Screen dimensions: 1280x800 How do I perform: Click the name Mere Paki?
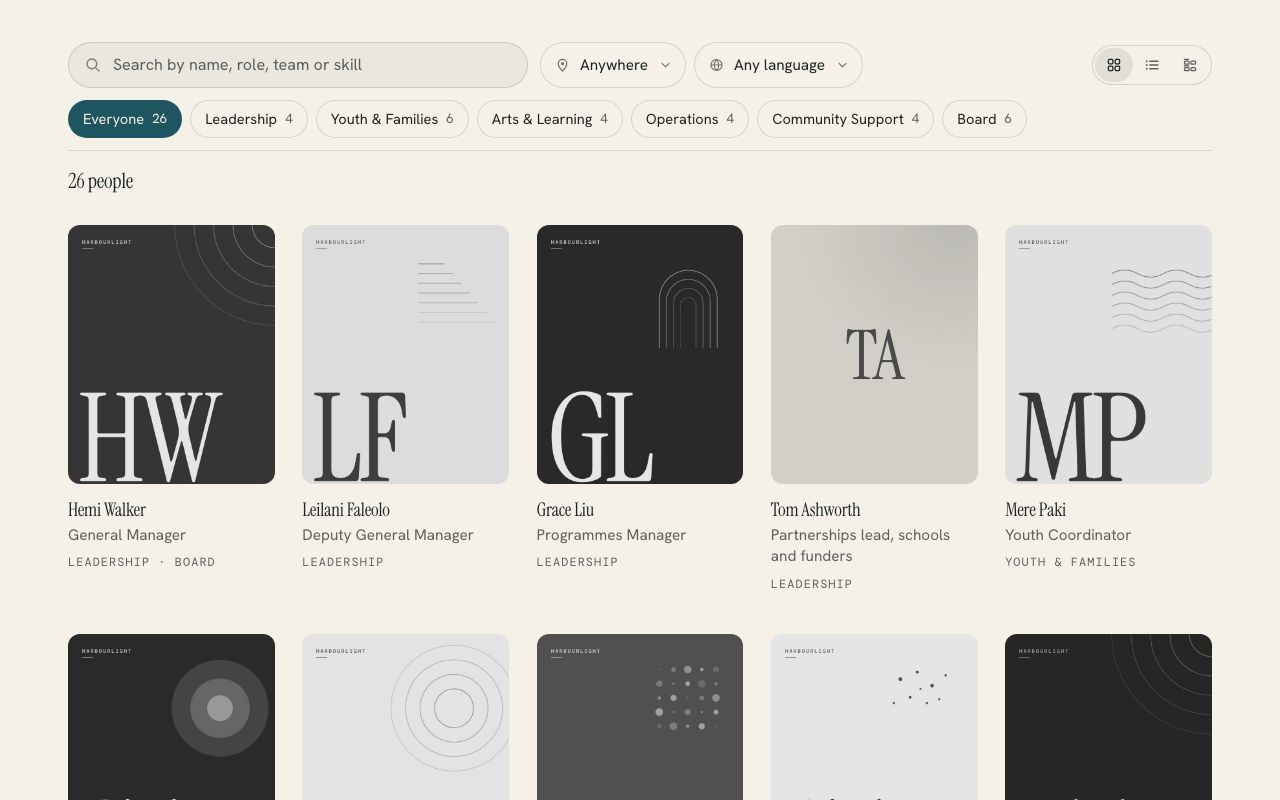(x=1035, y=510)
